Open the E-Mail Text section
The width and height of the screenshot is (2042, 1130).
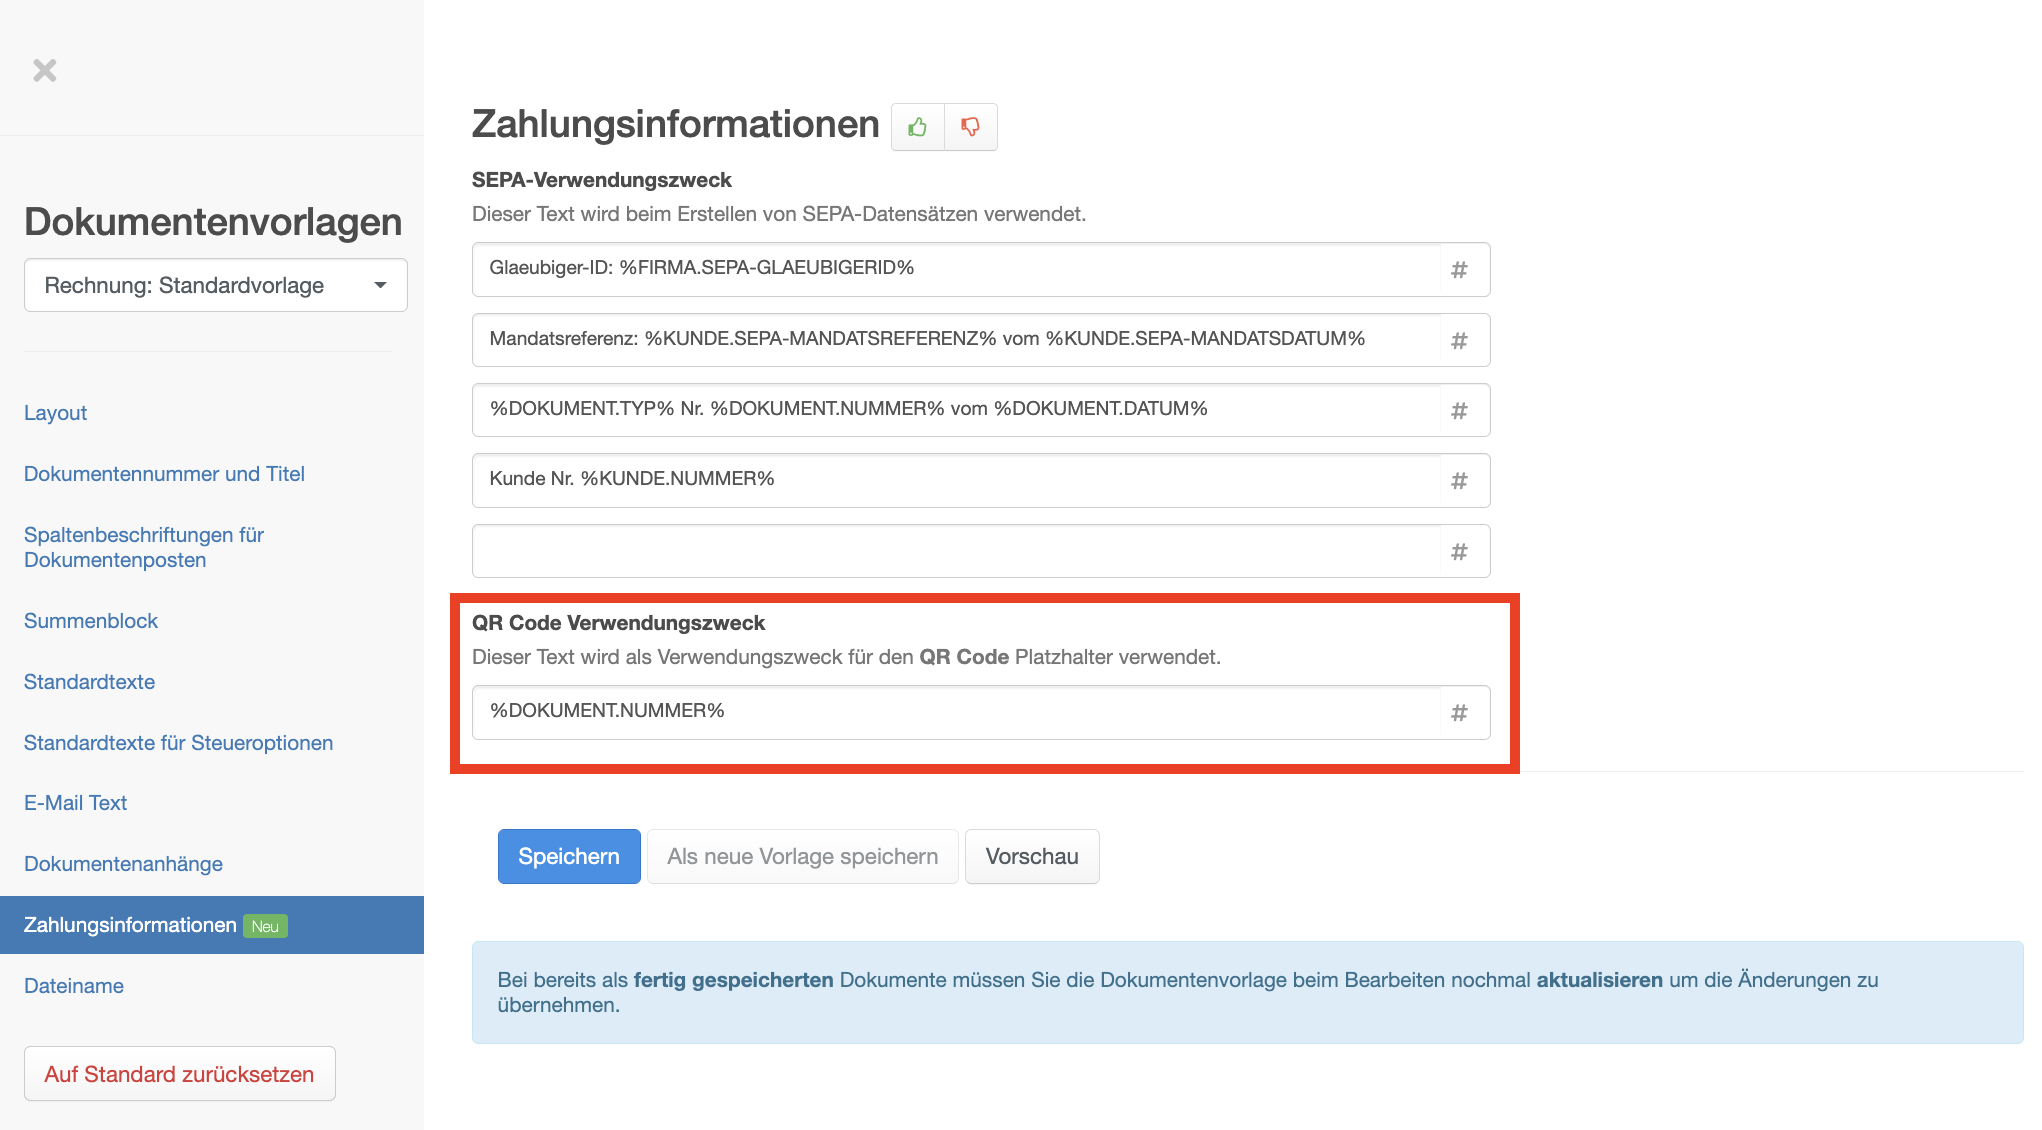point(76,803)
